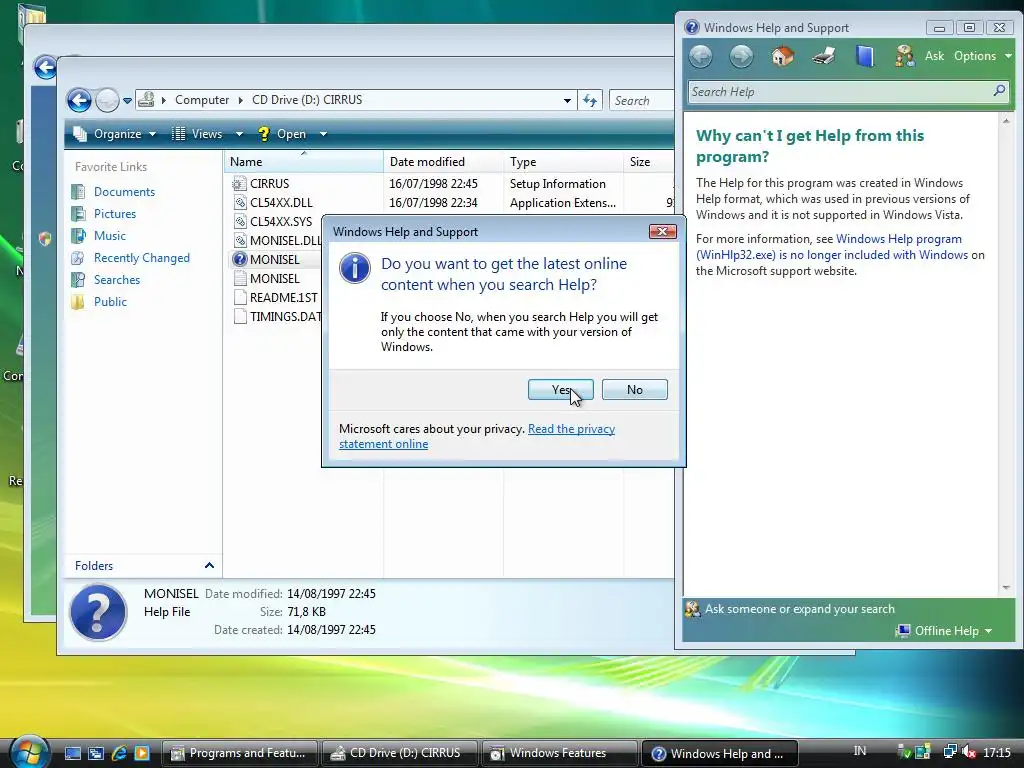Viewport: 1024px width, 768px height.
Task: Click the back arrow of the rear window
Action: point(45,67)
